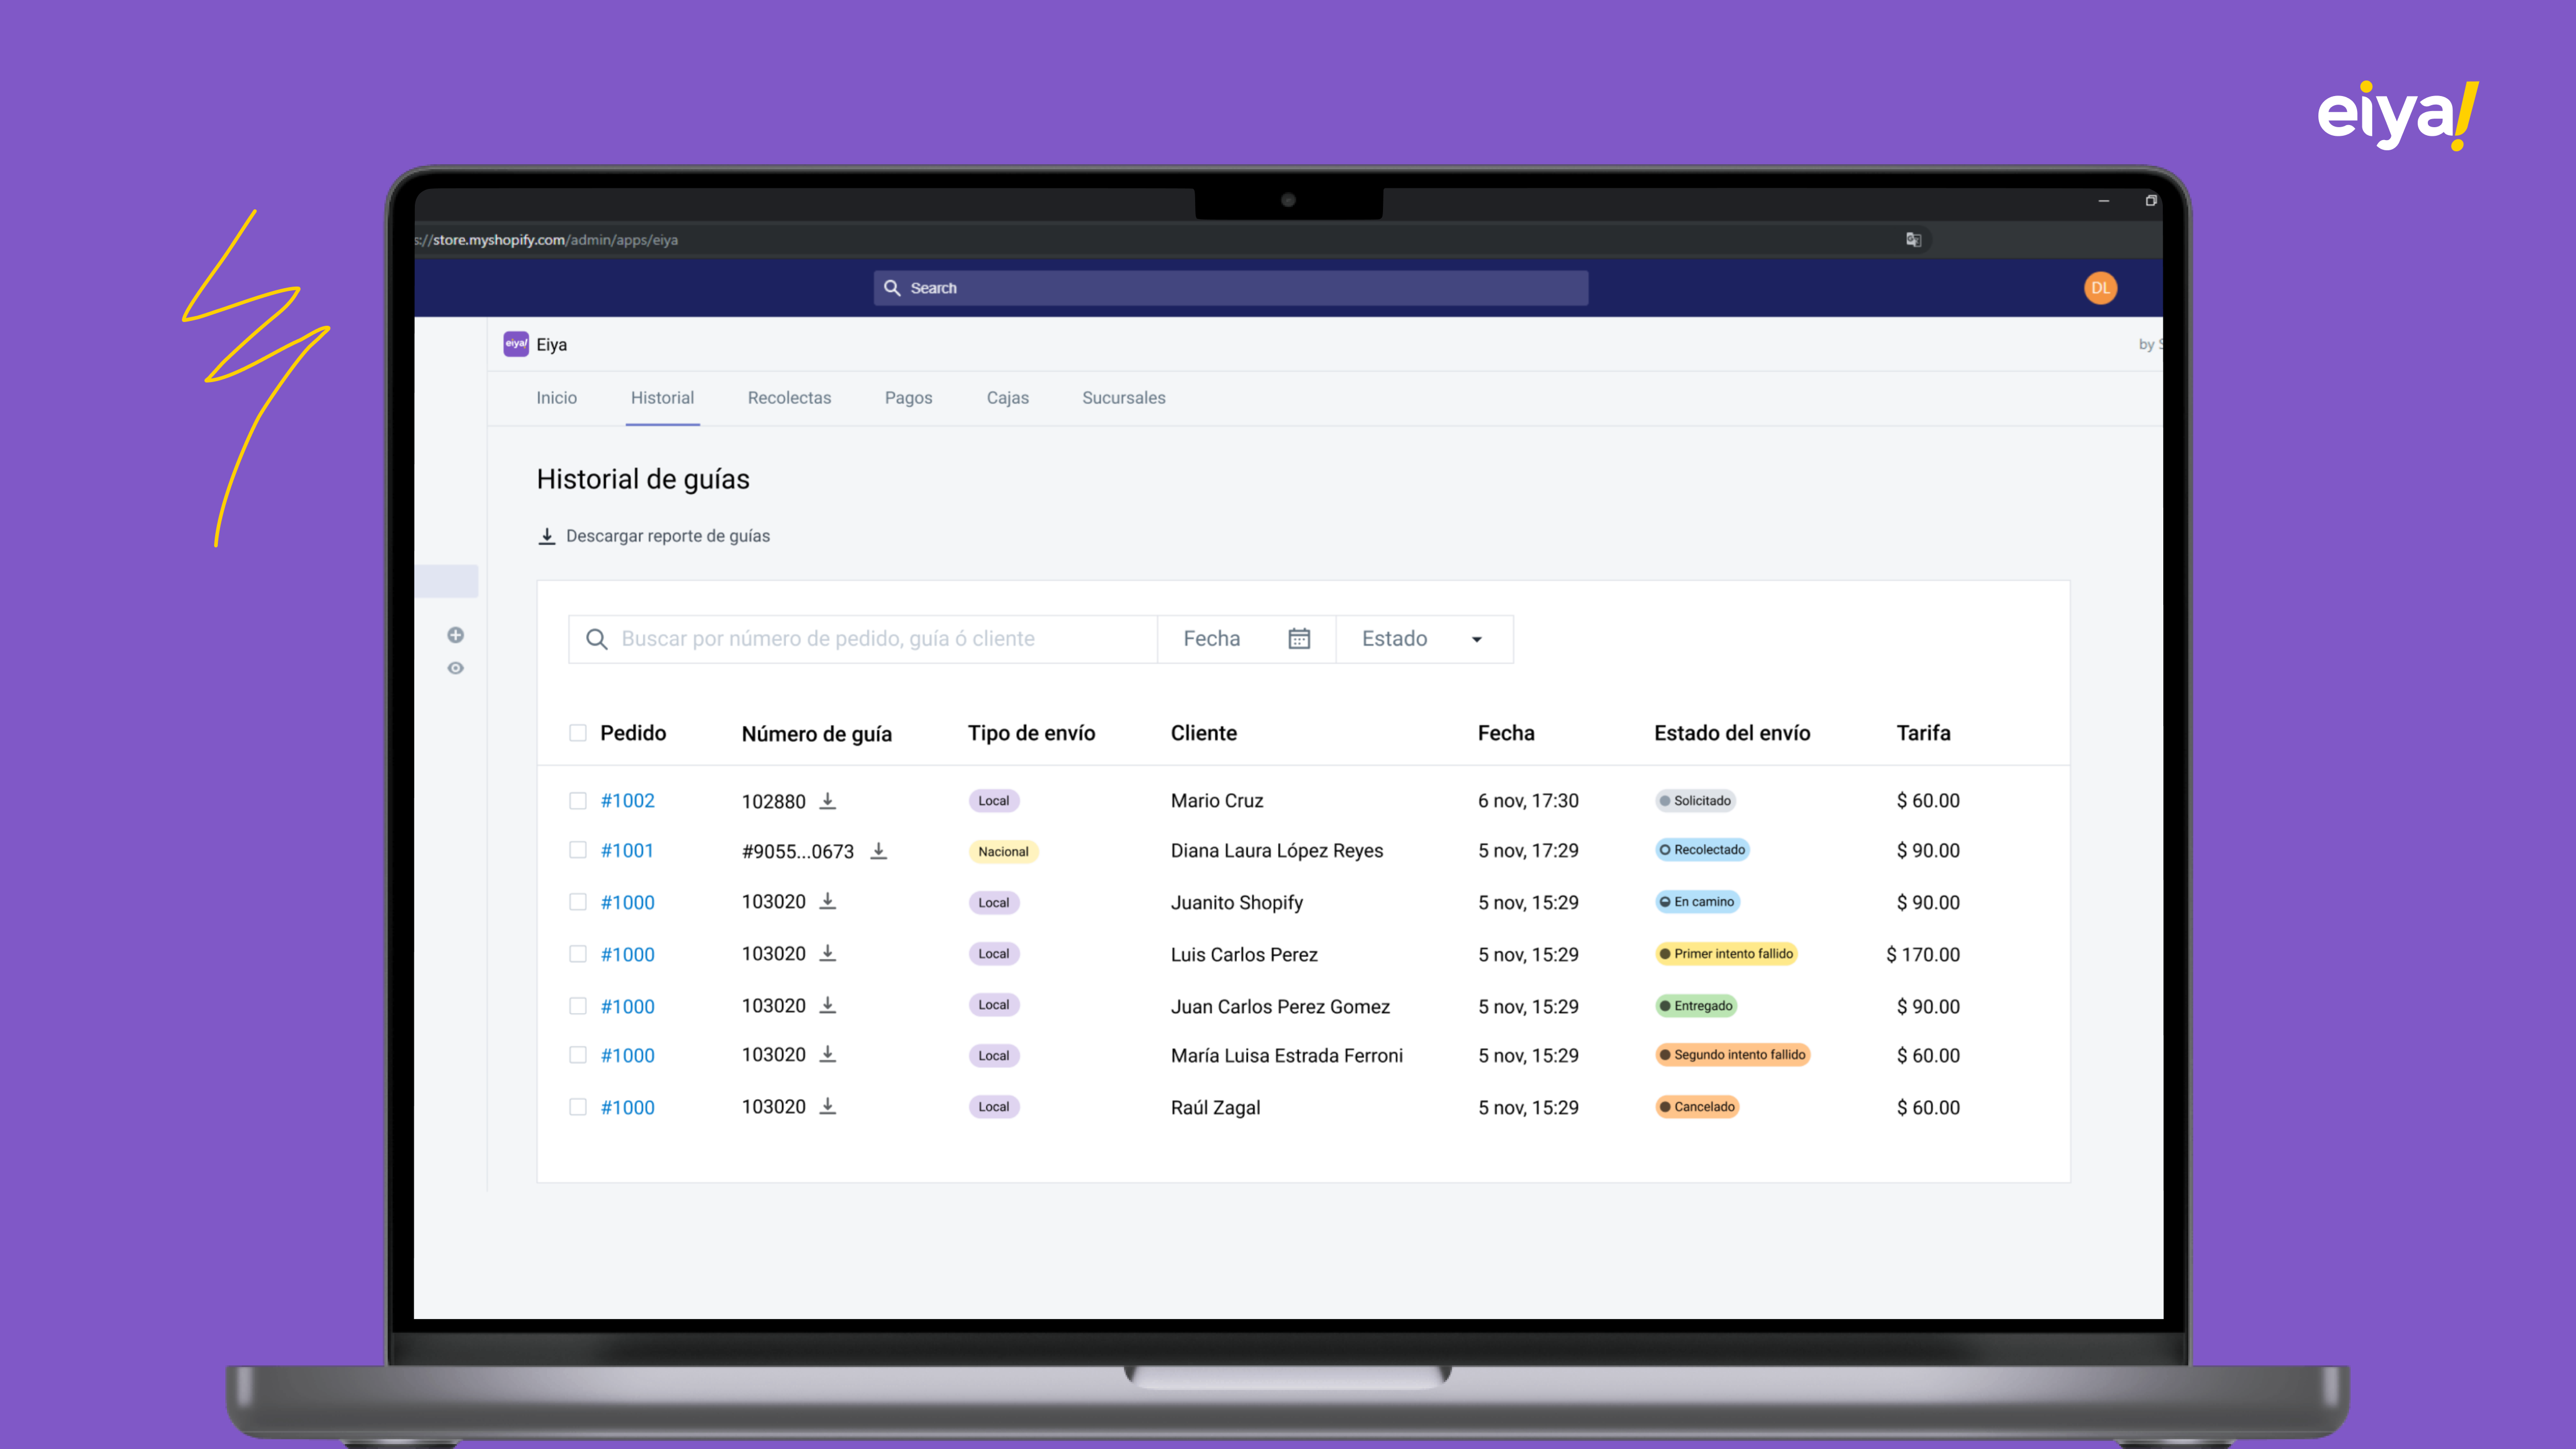Click the Eiya app logo icon
The image size is (2576, 1449).
(x=516, y=344)
